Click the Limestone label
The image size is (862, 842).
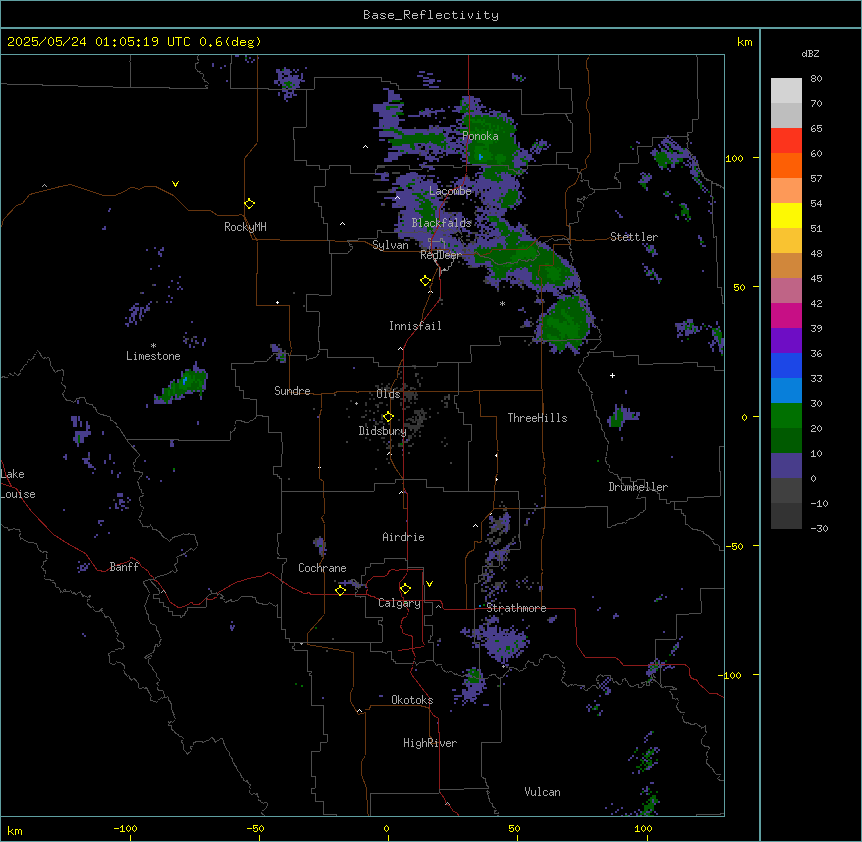point(153,356)
